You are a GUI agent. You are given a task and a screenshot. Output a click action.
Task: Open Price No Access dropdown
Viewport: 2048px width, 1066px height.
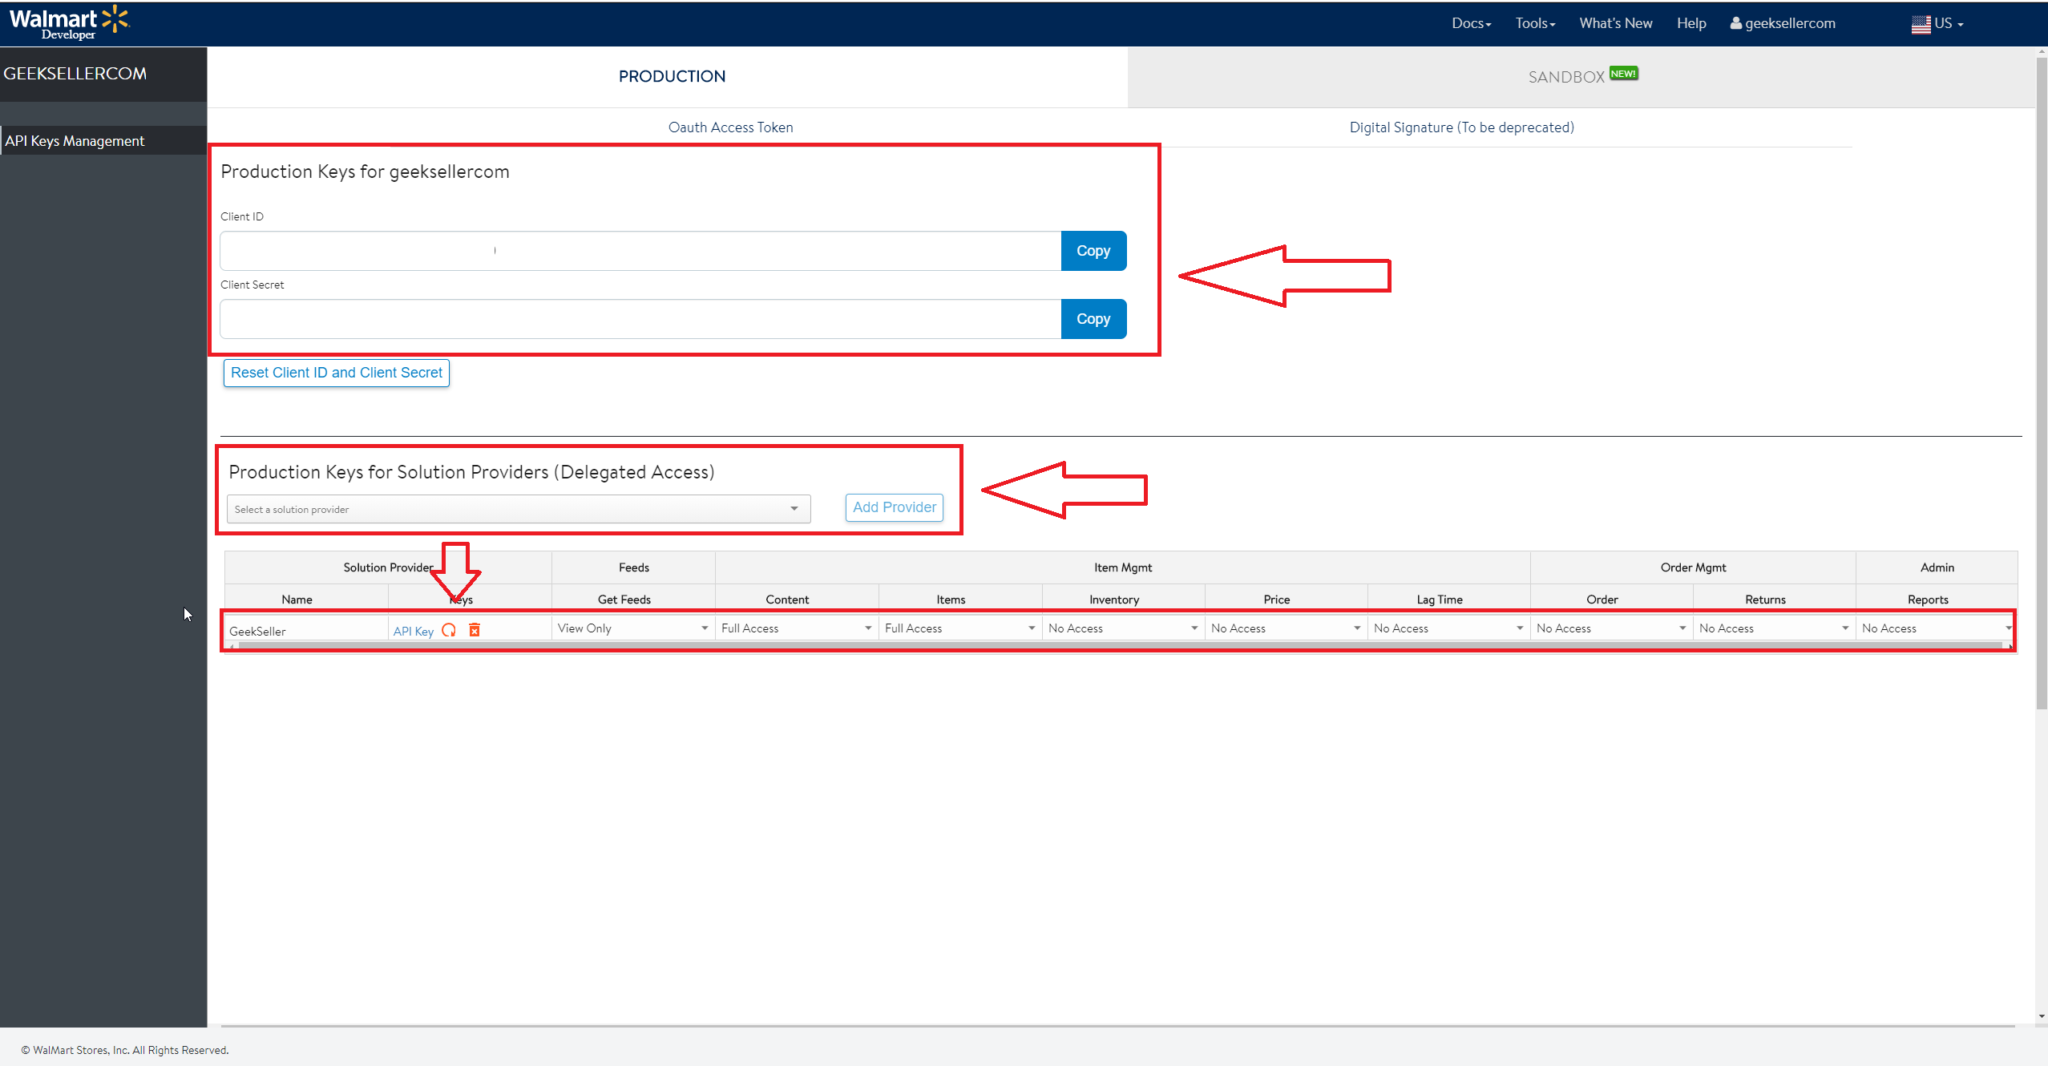pos(1286,628)
